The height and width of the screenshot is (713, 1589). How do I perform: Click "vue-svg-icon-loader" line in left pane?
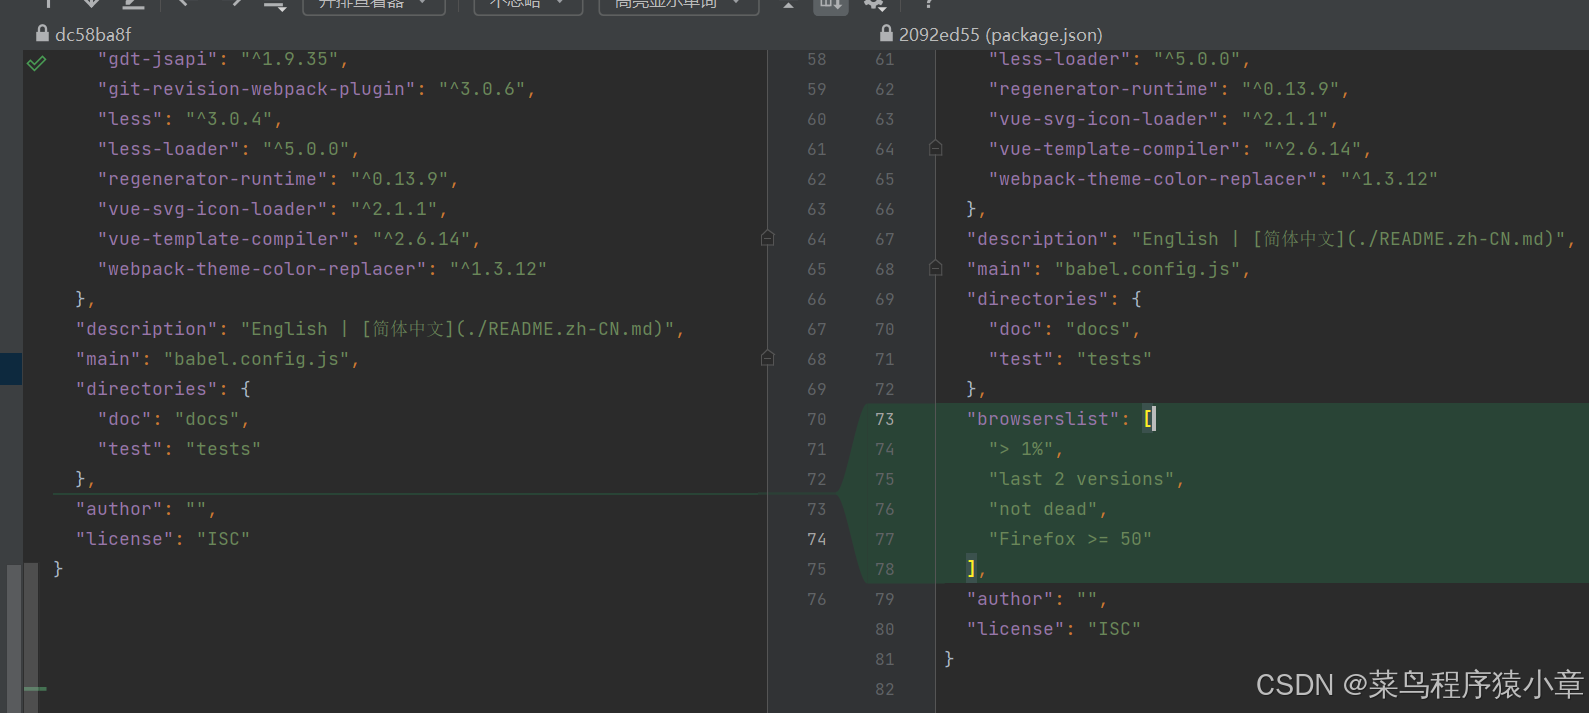pyautogui.click(x=272, y=209)
